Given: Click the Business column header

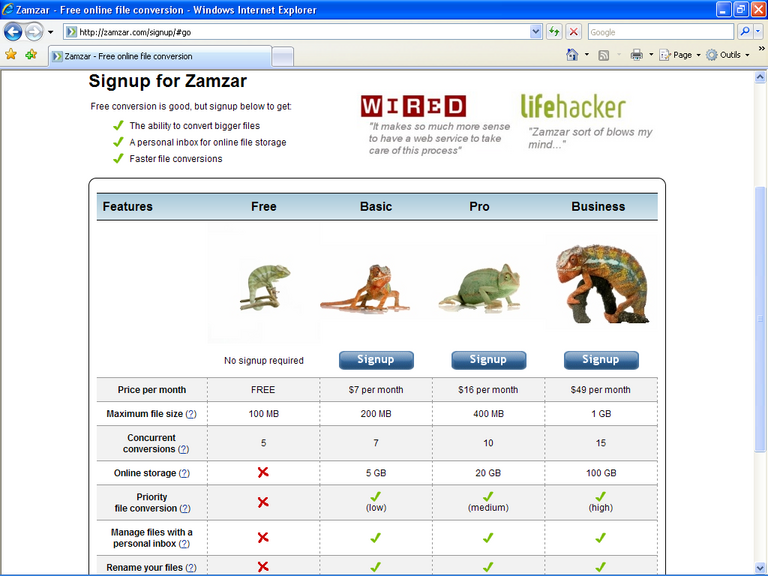Looking at the screenshot, I should (598, 207).
